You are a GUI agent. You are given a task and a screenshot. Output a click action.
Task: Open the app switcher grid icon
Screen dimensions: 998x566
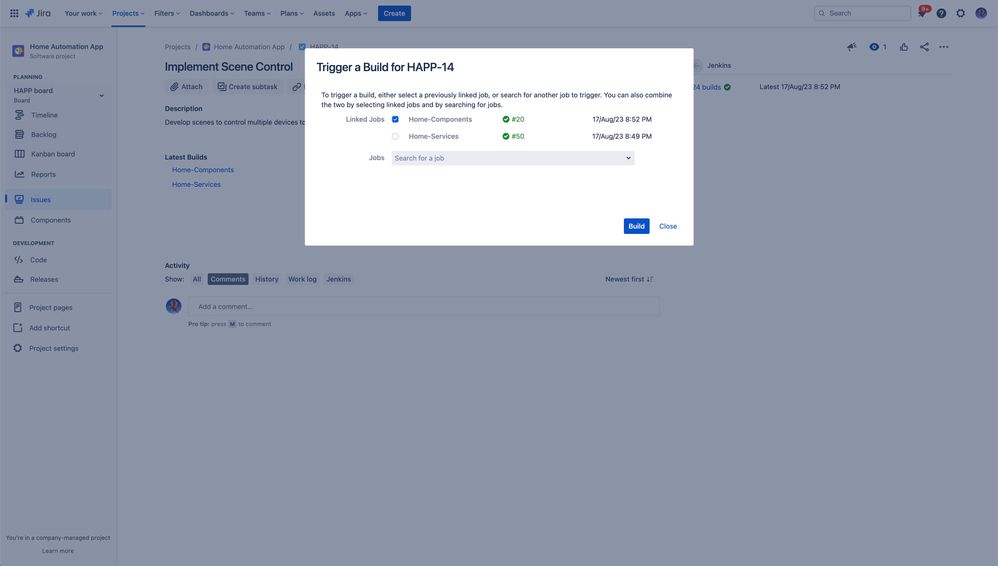[x=14, y=13]
